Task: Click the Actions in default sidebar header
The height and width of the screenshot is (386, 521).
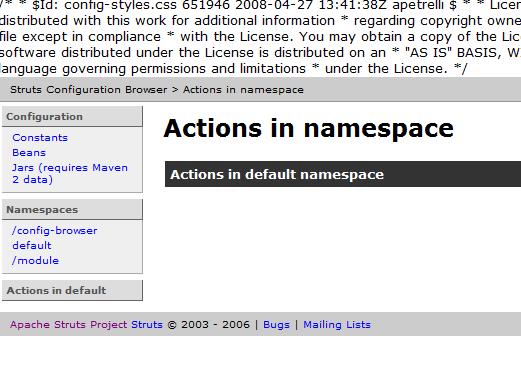Action: (72, 290)
